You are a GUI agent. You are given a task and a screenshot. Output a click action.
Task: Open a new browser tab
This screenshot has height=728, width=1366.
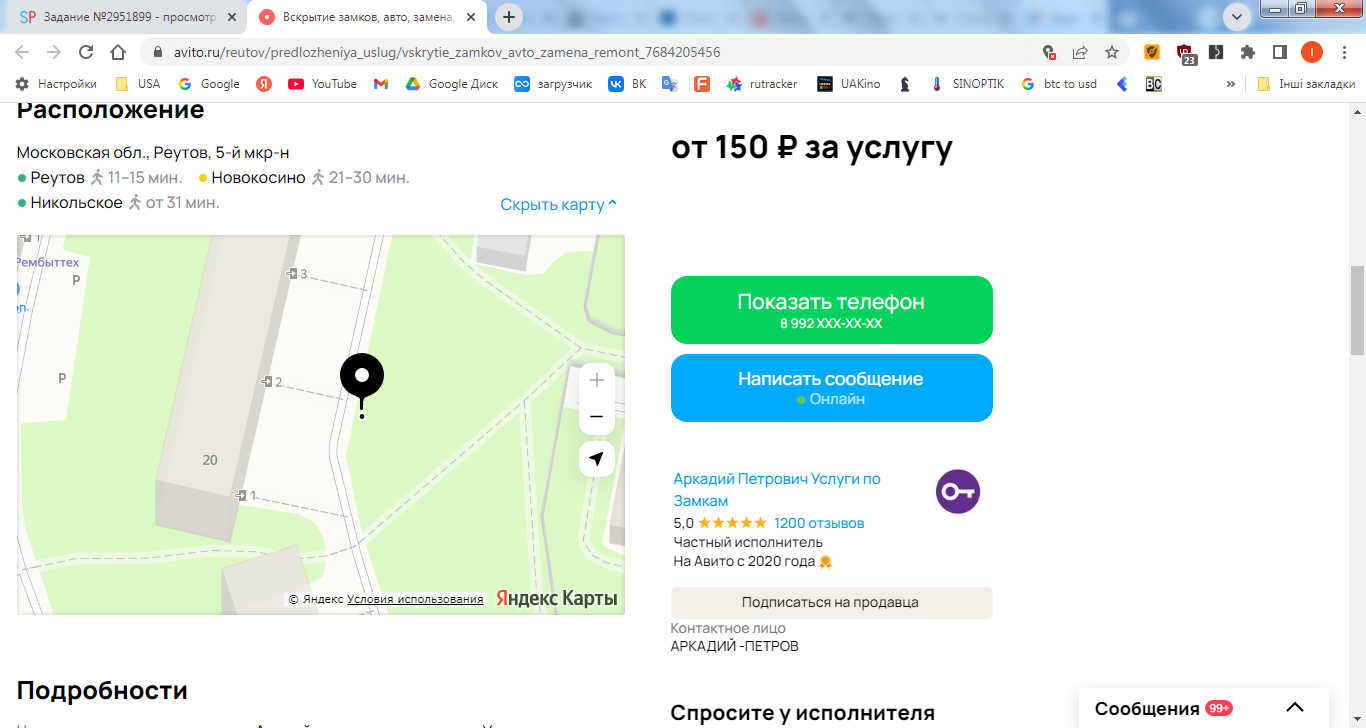[x=509, y=17]
